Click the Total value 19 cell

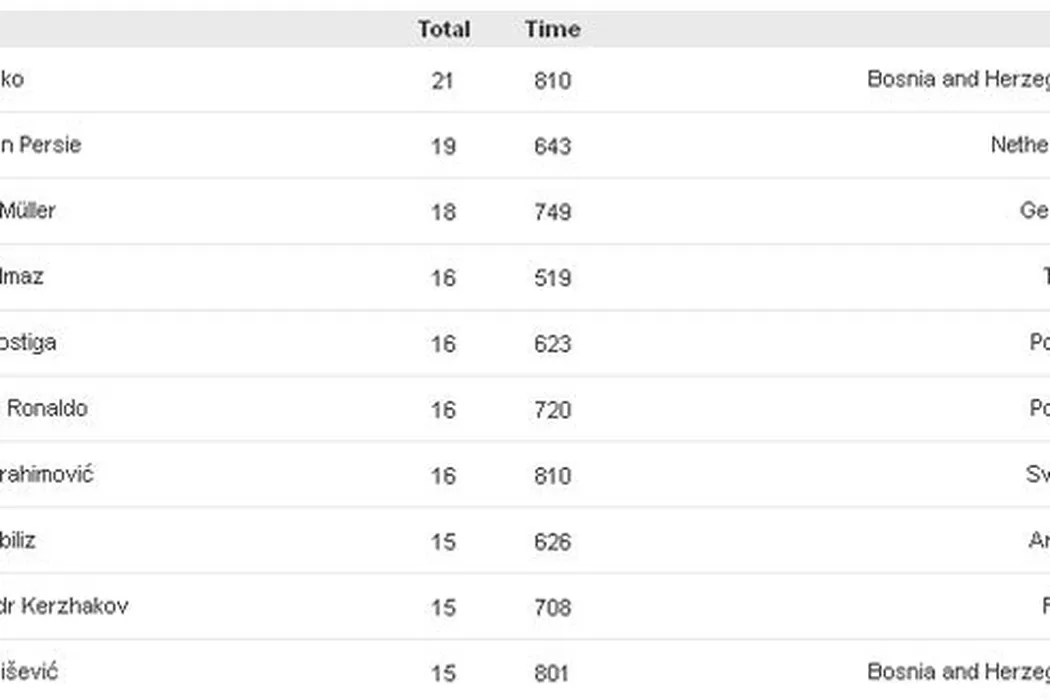pyautogui.click(x=443, y=146)
